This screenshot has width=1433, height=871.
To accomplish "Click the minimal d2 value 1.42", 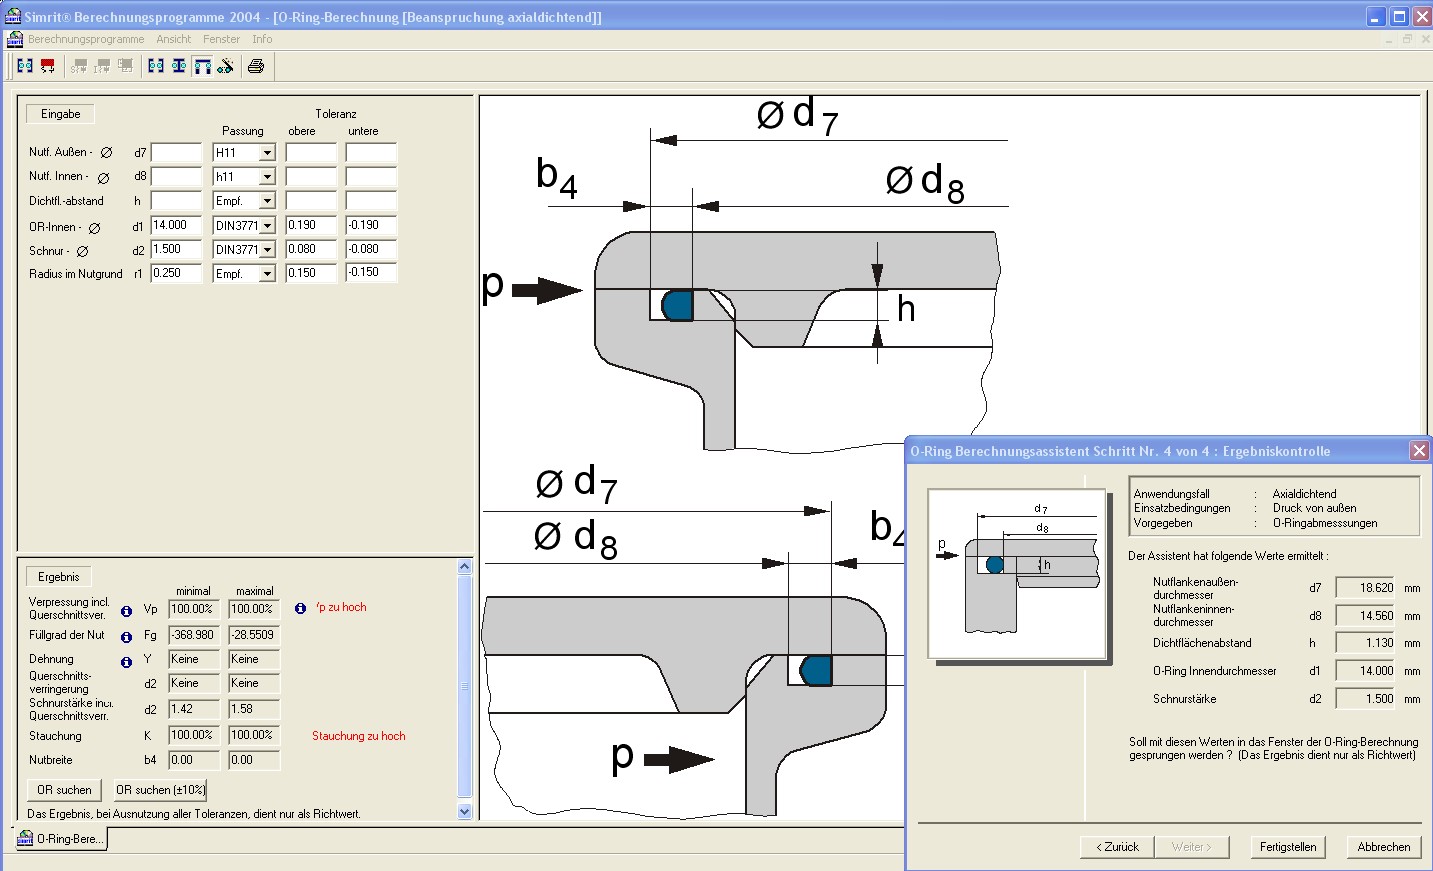I will 194,710.
